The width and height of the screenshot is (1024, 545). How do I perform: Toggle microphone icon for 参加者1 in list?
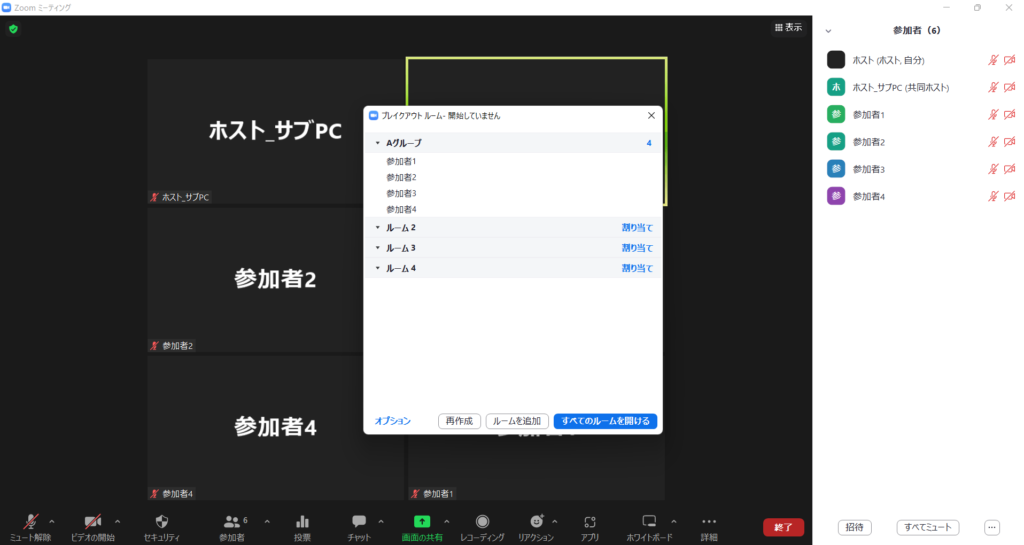click(x=993, y=115)
